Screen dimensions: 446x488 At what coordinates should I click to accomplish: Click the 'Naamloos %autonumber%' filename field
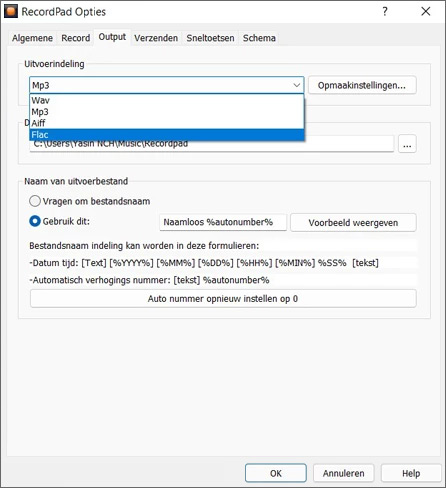click(223, 222)
